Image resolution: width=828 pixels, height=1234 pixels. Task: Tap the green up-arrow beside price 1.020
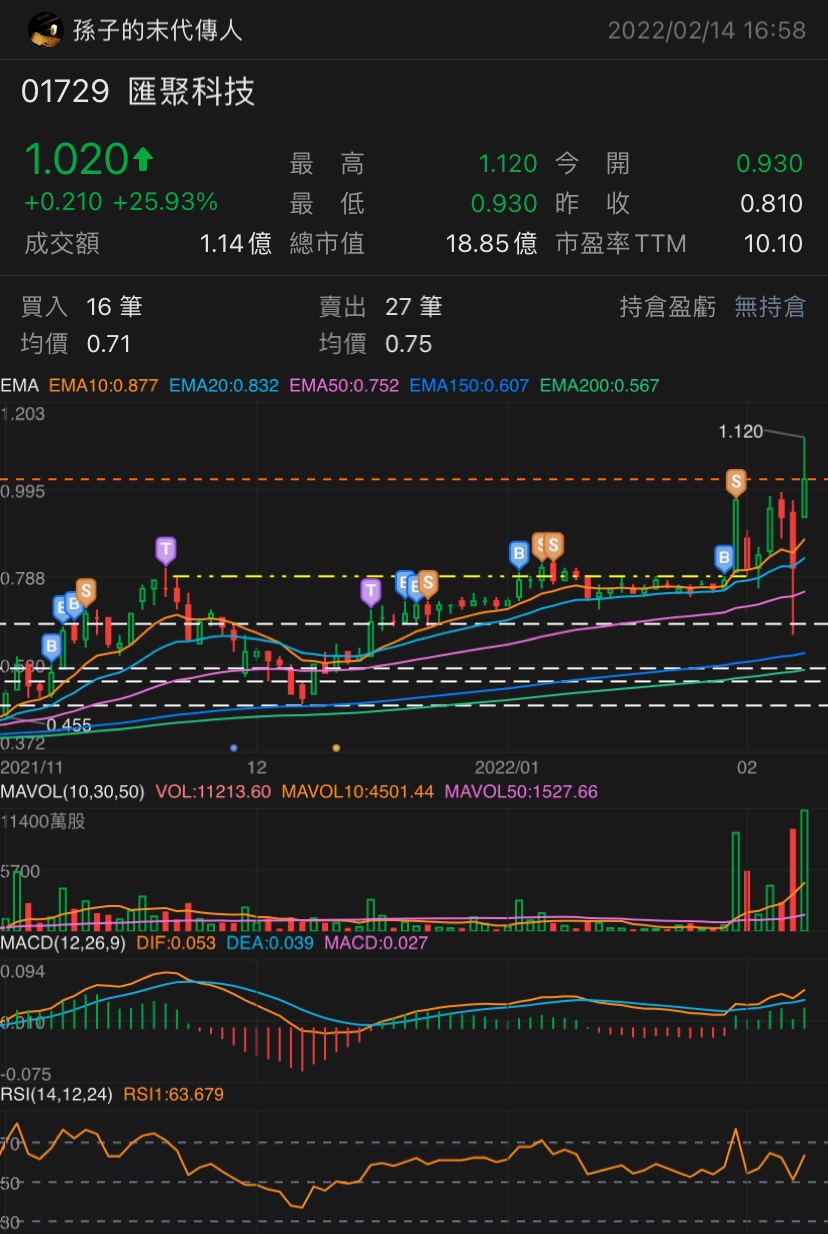142,158
